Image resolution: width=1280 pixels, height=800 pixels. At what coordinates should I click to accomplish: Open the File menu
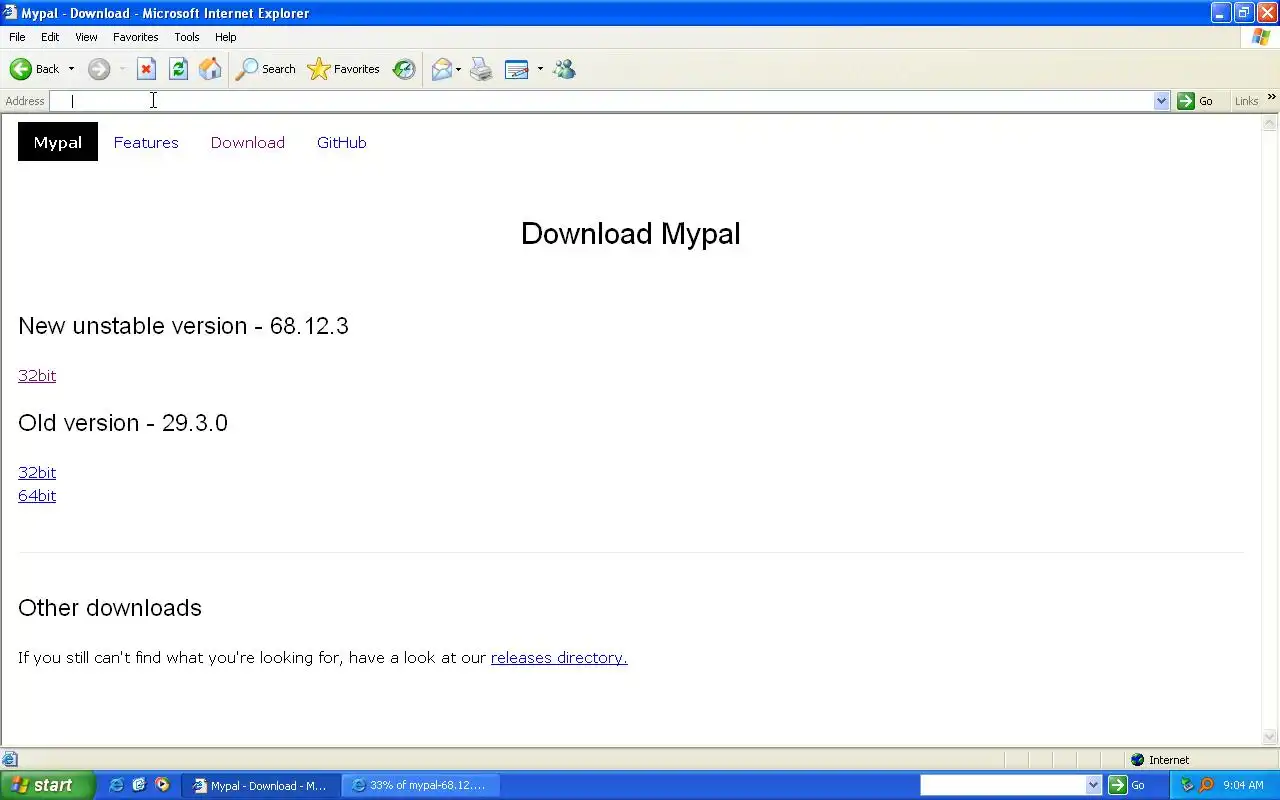17,37
